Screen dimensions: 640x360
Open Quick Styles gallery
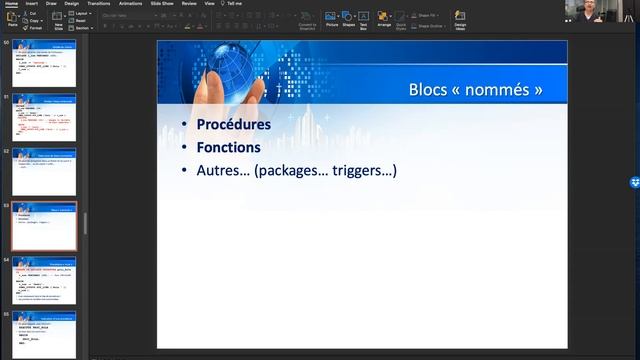tap(401, 20)
